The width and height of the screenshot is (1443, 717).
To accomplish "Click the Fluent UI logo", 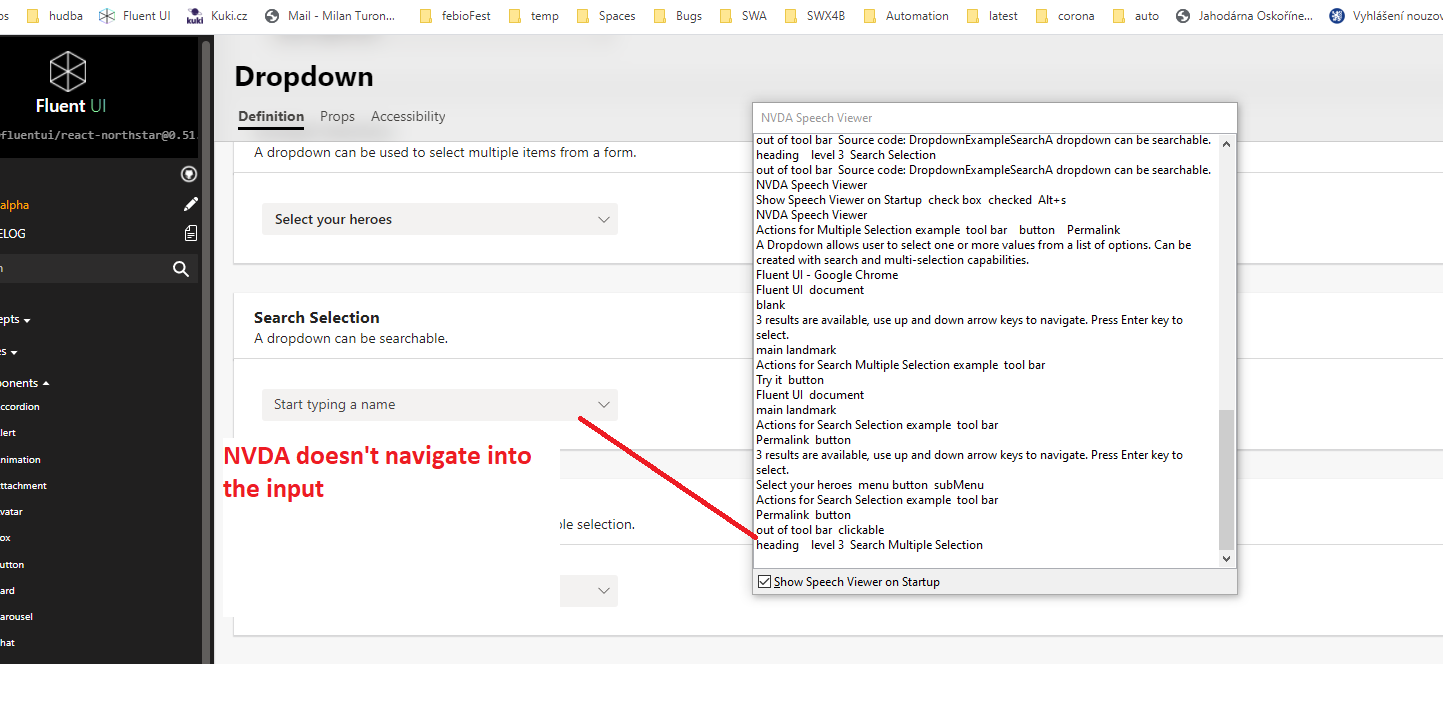I will click(x=67, y=70).
